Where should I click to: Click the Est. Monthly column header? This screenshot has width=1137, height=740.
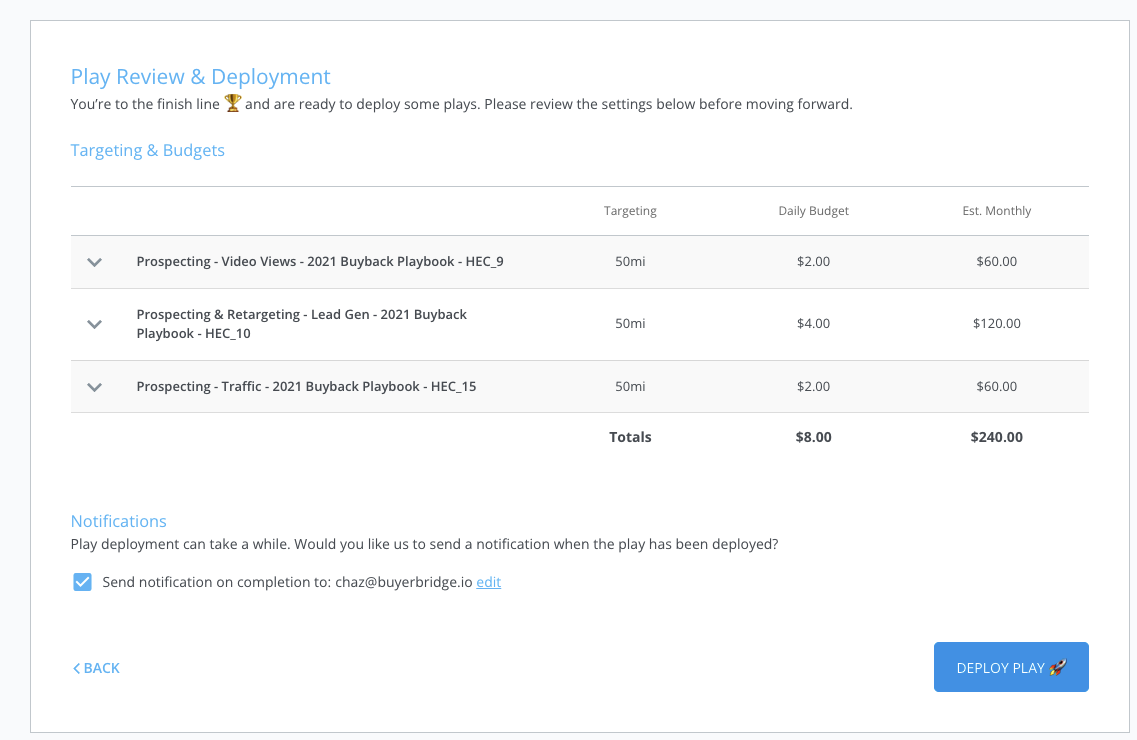pos(996,211)
